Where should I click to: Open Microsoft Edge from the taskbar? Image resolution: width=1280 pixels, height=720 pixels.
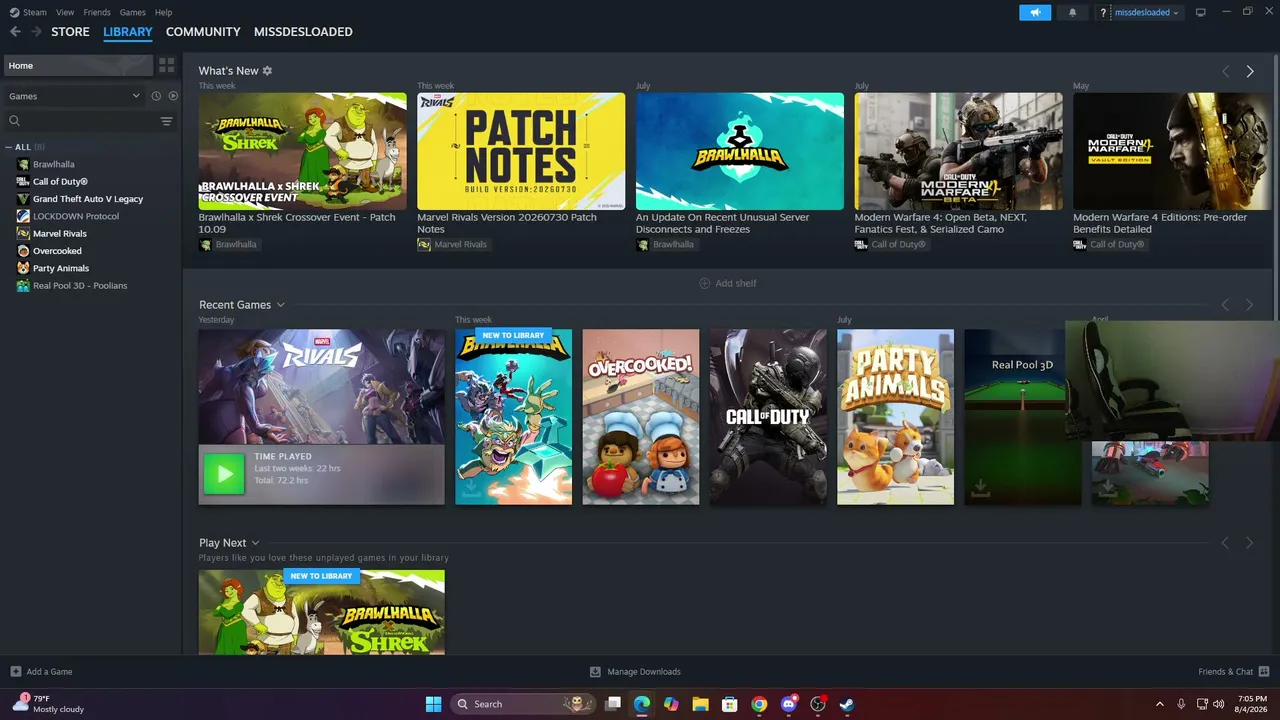pos(642,704)
